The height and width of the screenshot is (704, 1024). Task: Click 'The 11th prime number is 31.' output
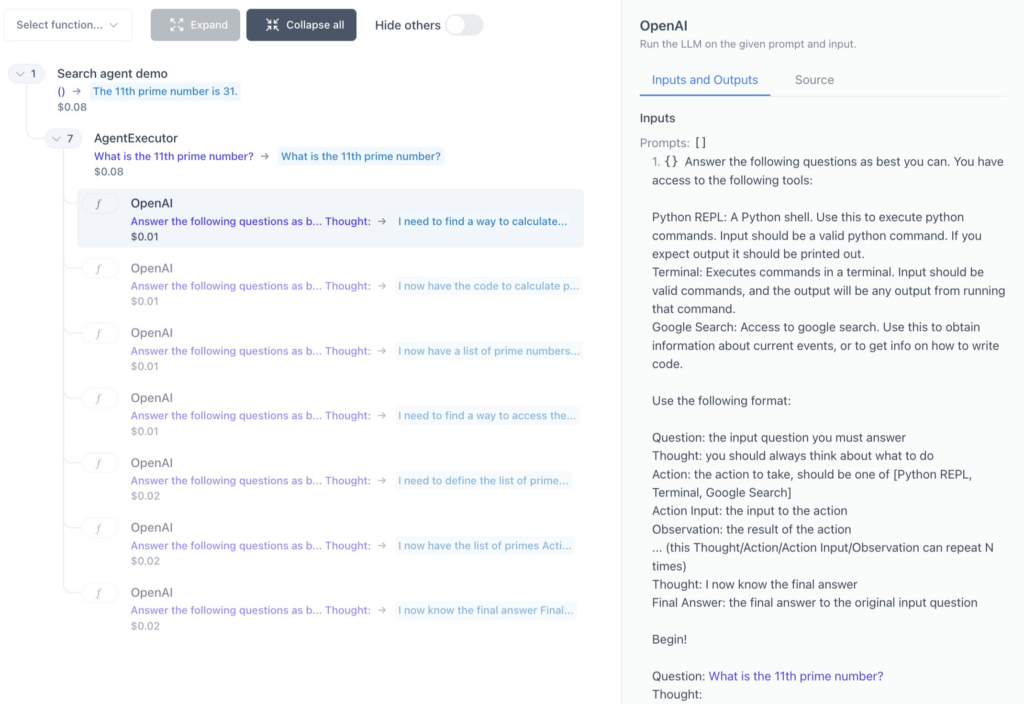pyautogui.click(x=165, y=91)
